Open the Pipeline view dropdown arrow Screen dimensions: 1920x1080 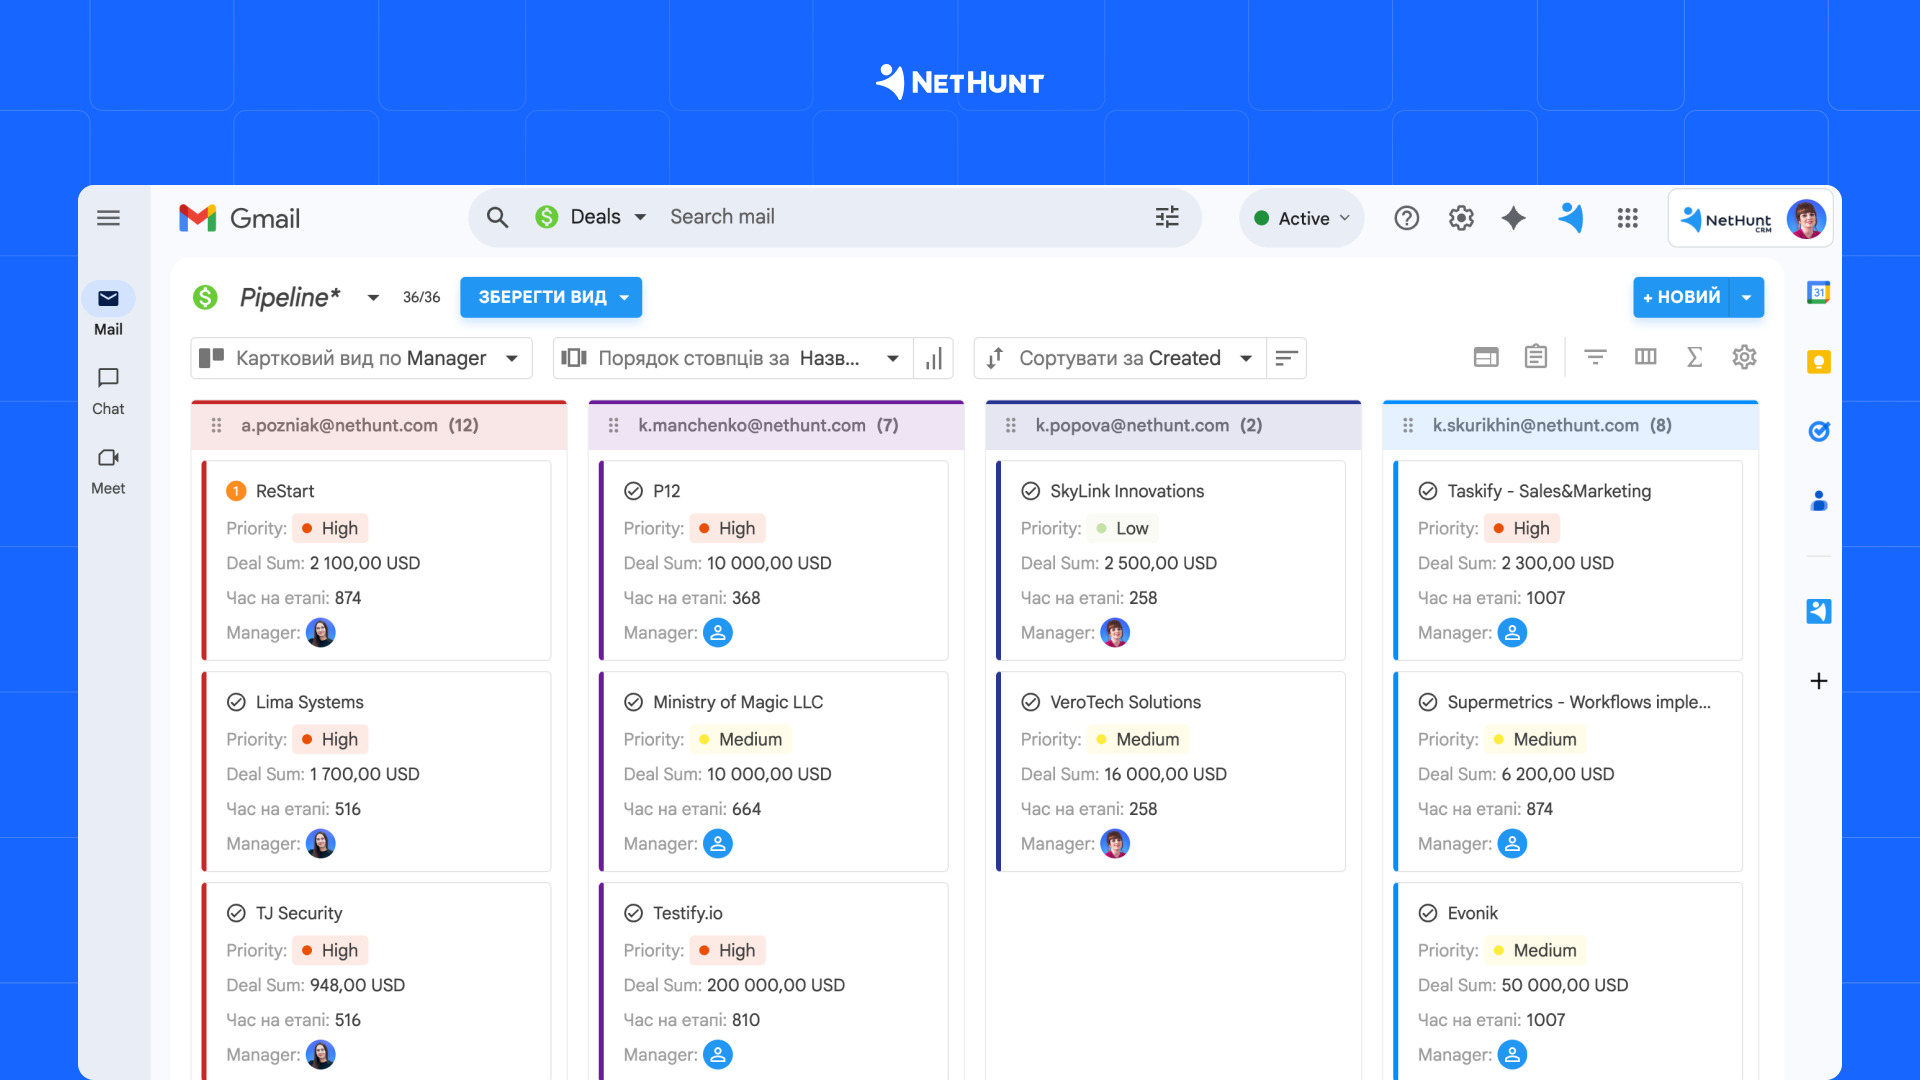point(373,298)
